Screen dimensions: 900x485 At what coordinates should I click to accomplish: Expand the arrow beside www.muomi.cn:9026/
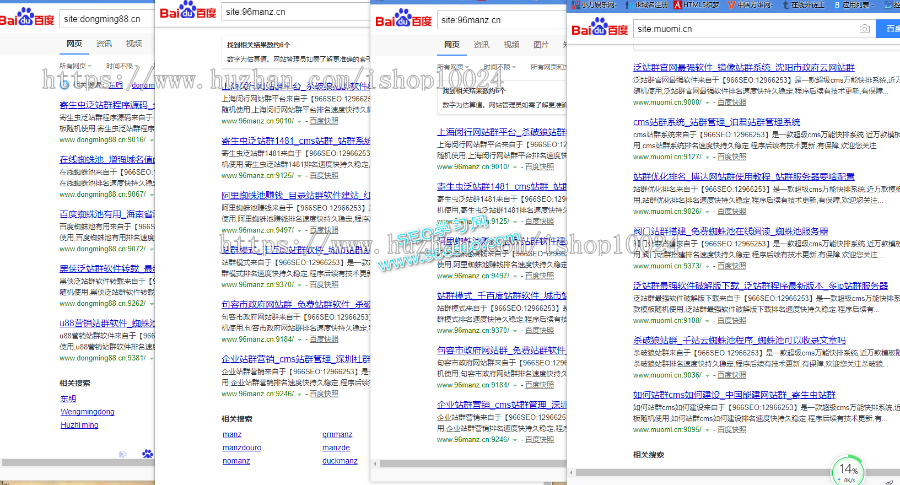pyautogui.click(x=707, y=212)
